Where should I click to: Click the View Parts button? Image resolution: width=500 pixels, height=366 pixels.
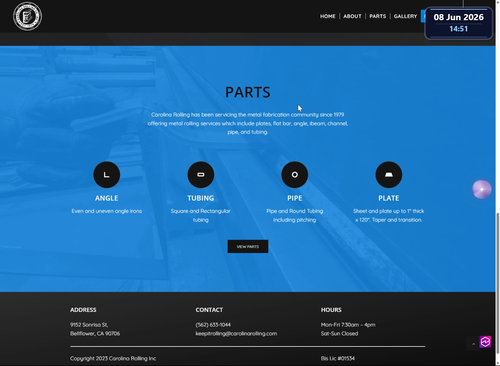248,246
